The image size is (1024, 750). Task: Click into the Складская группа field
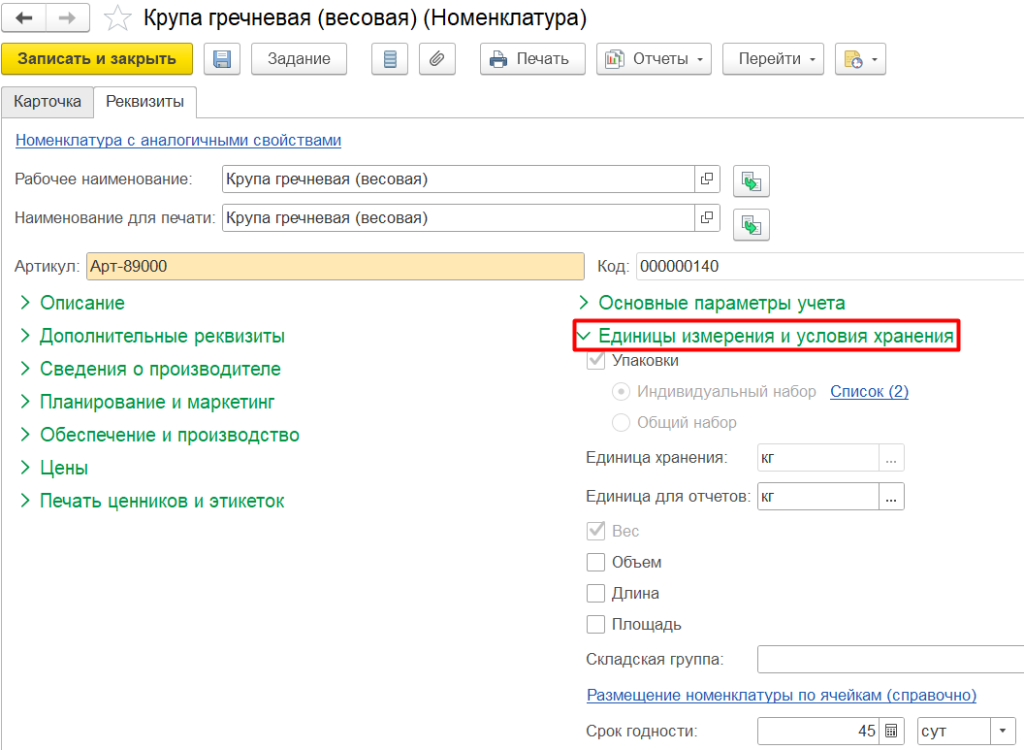pyautogui.click(x=891, y=659)
